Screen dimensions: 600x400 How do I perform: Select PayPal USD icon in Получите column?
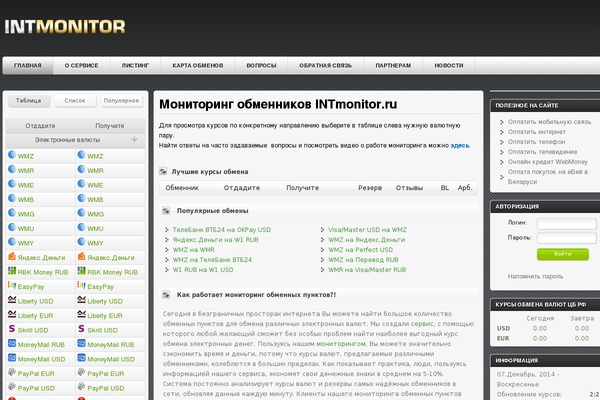point(81,387)
